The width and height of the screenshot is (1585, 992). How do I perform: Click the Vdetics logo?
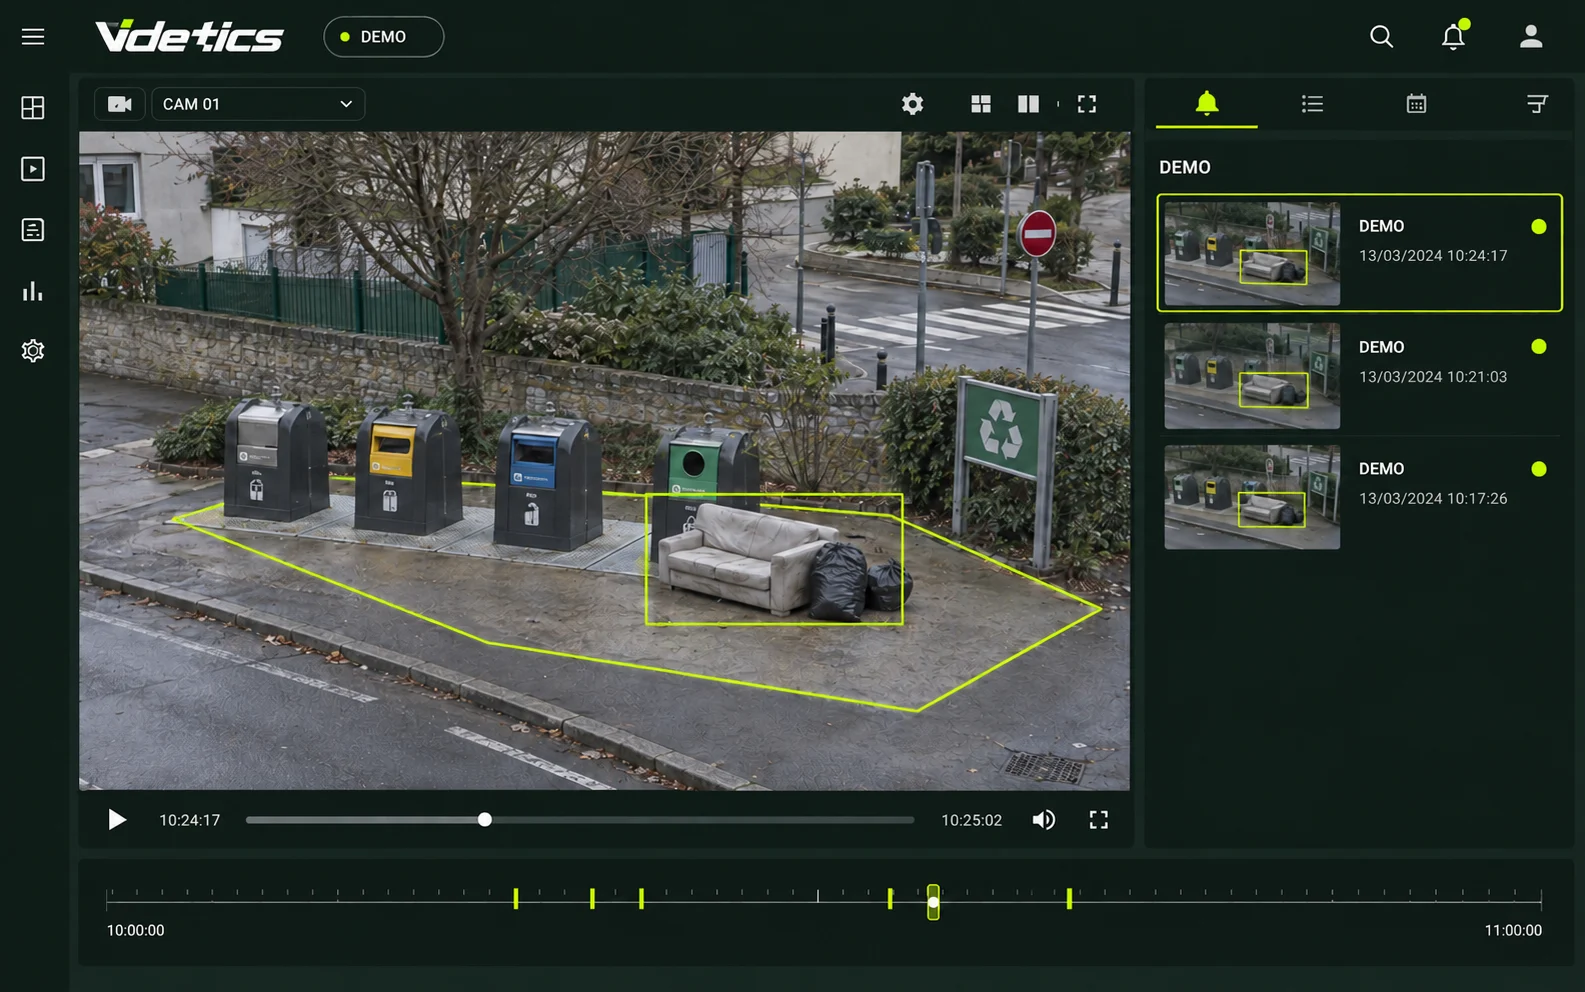coord(189,37)
